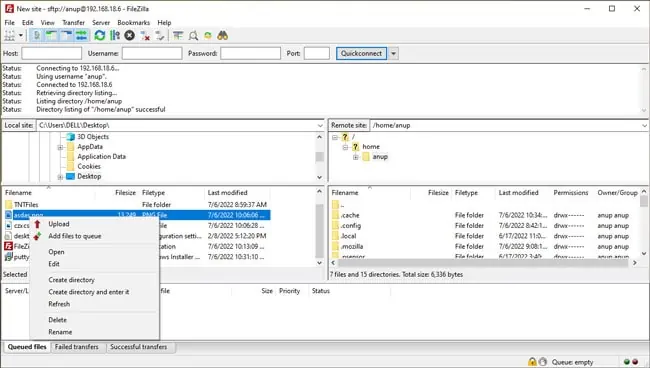Viewport: 650px width, 368px height.
Task: Open the Remote site path dropdown
Action: 644,125
